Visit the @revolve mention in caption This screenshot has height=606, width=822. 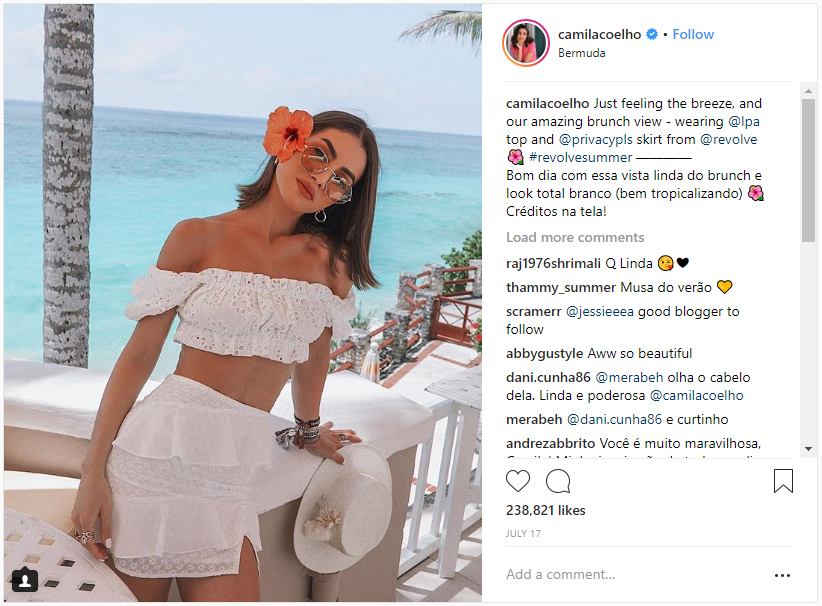(729, 139)
